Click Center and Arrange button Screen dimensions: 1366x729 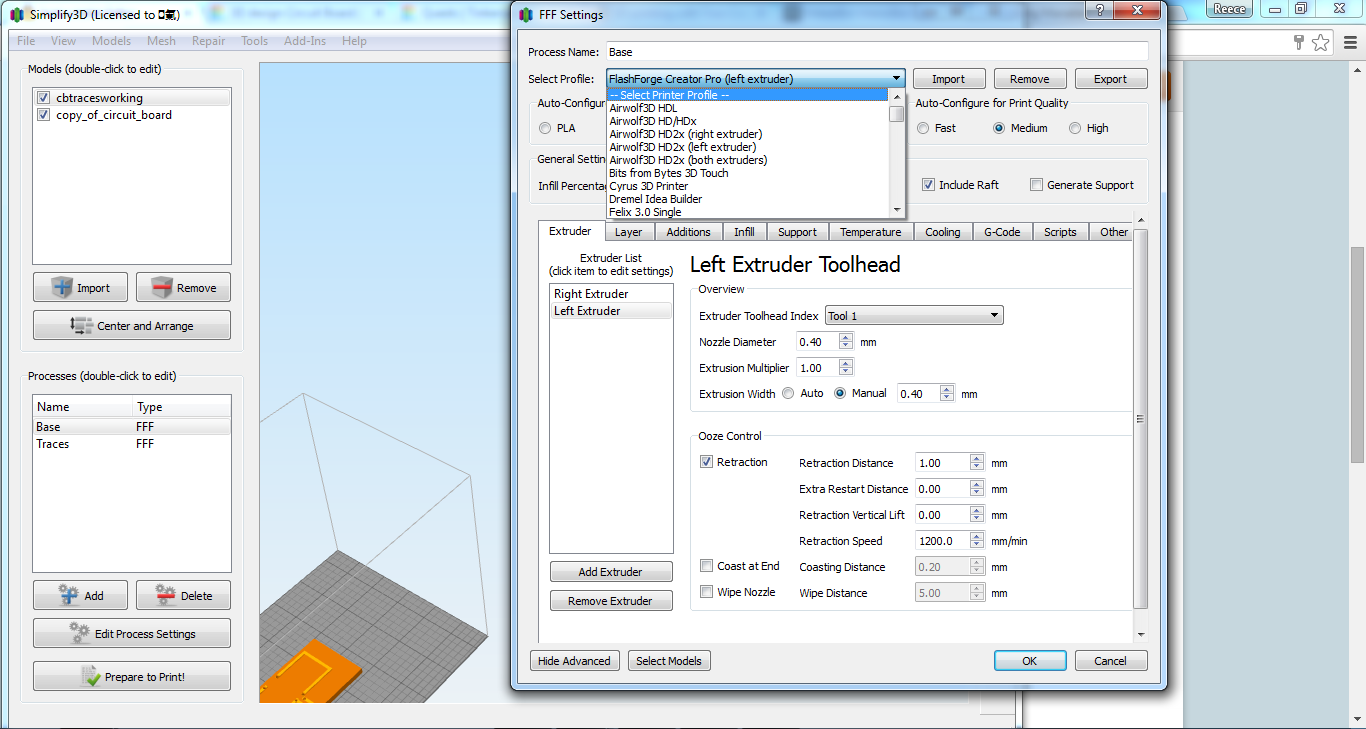click(x=132, y=325)
